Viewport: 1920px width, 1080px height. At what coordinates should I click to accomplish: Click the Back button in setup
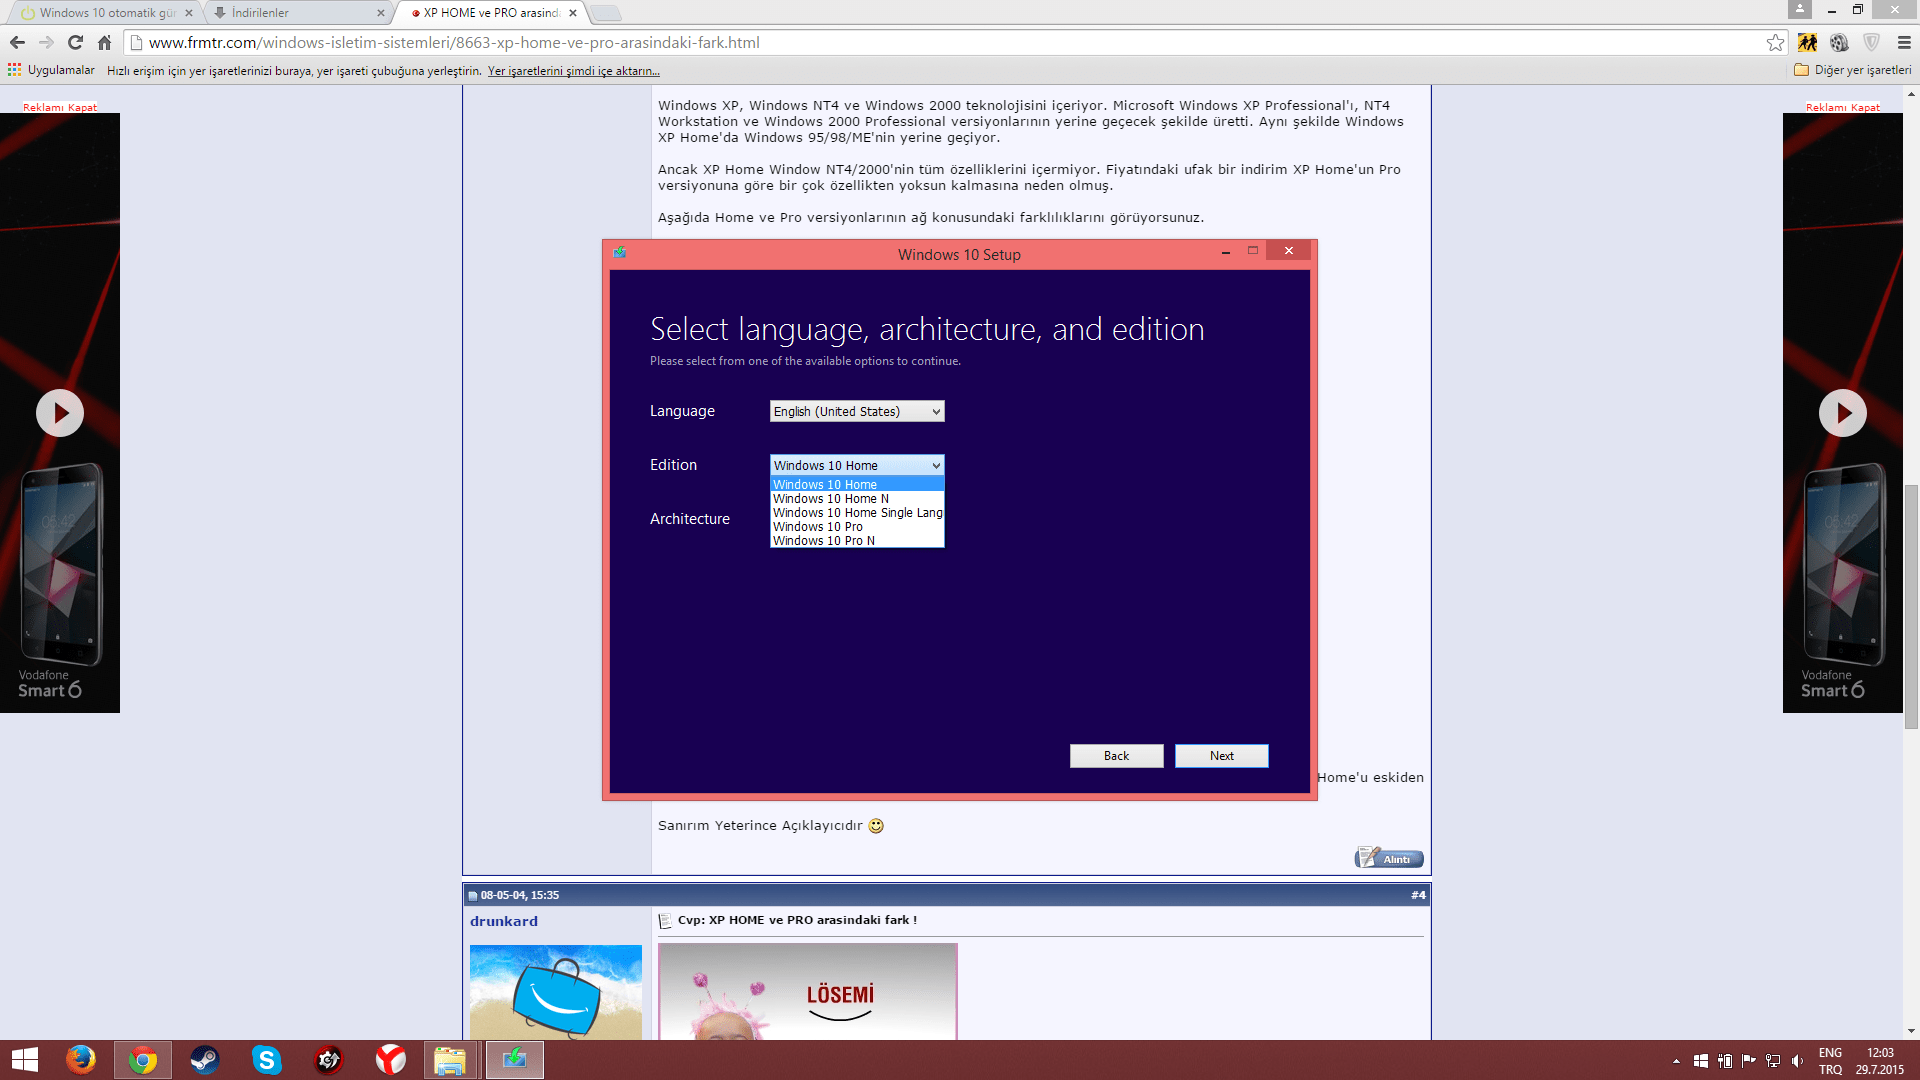pyautogui.click(x=1116, y=756)
